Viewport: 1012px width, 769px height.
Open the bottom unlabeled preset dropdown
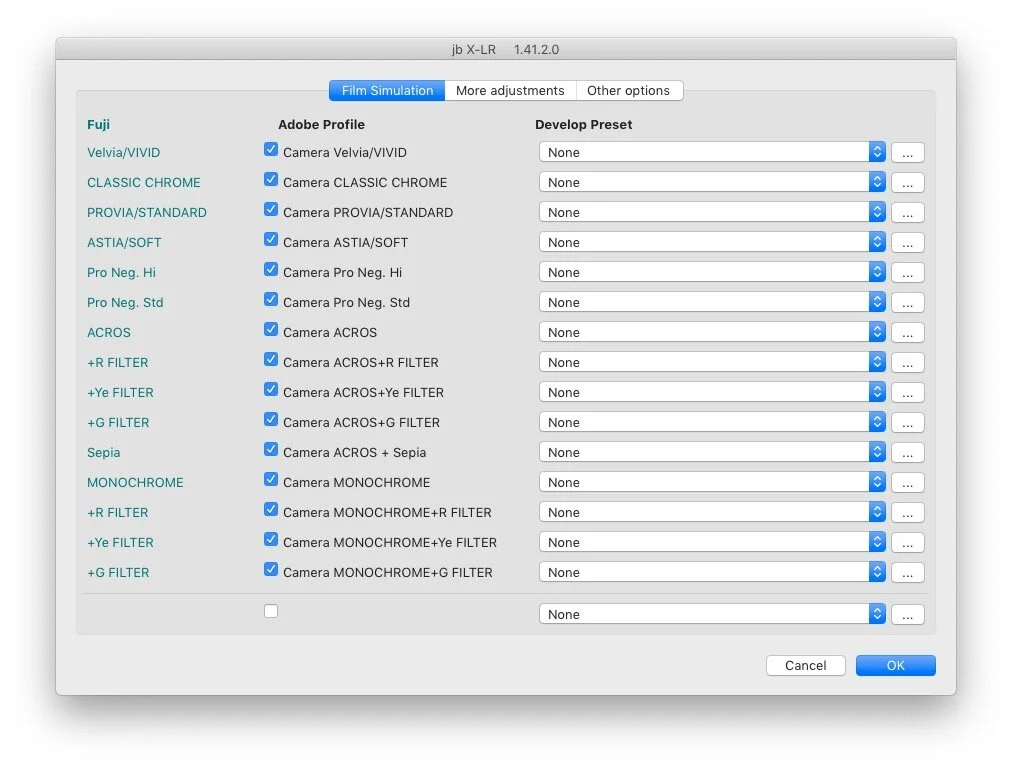click(x=712, y=615)
